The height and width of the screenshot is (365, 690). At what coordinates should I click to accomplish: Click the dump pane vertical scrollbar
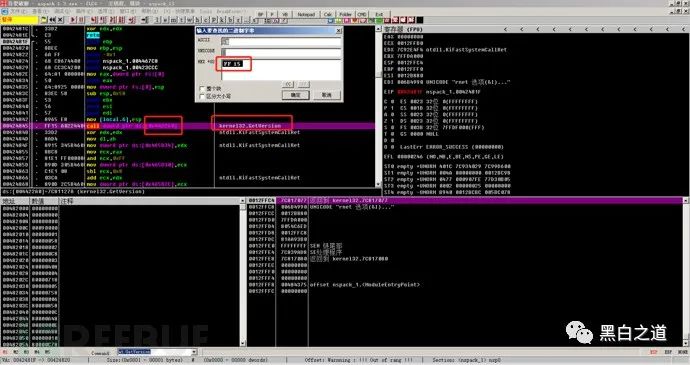(243, 272)
